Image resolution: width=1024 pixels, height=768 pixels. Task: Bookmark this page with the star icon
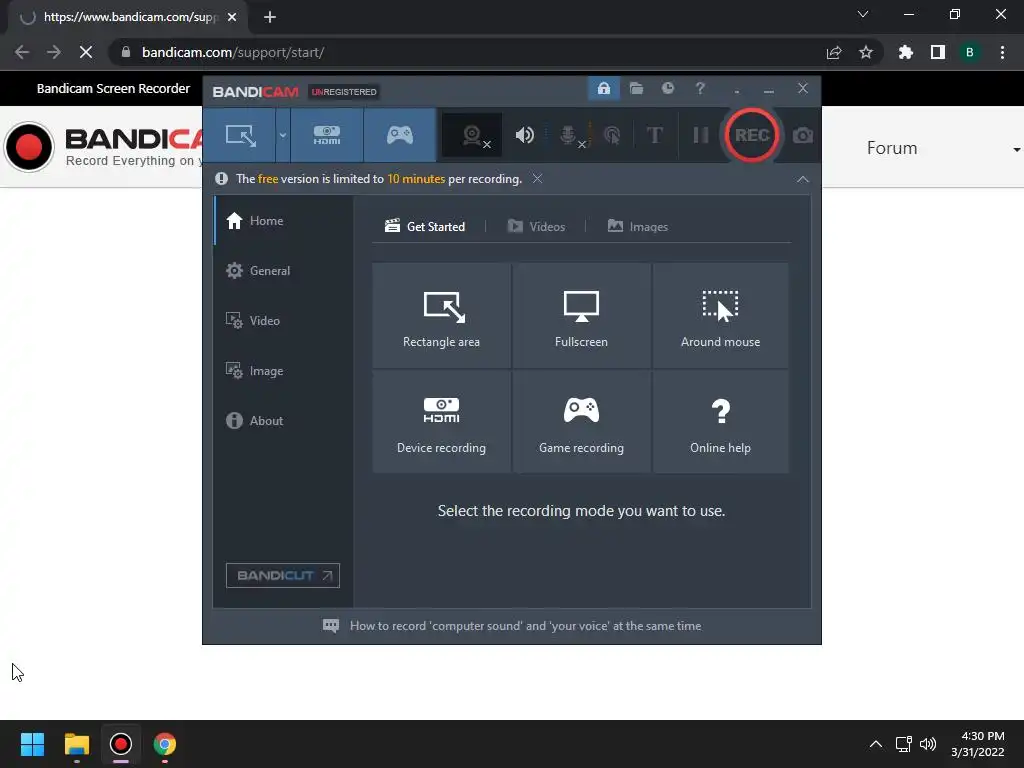tap(865, 52)
